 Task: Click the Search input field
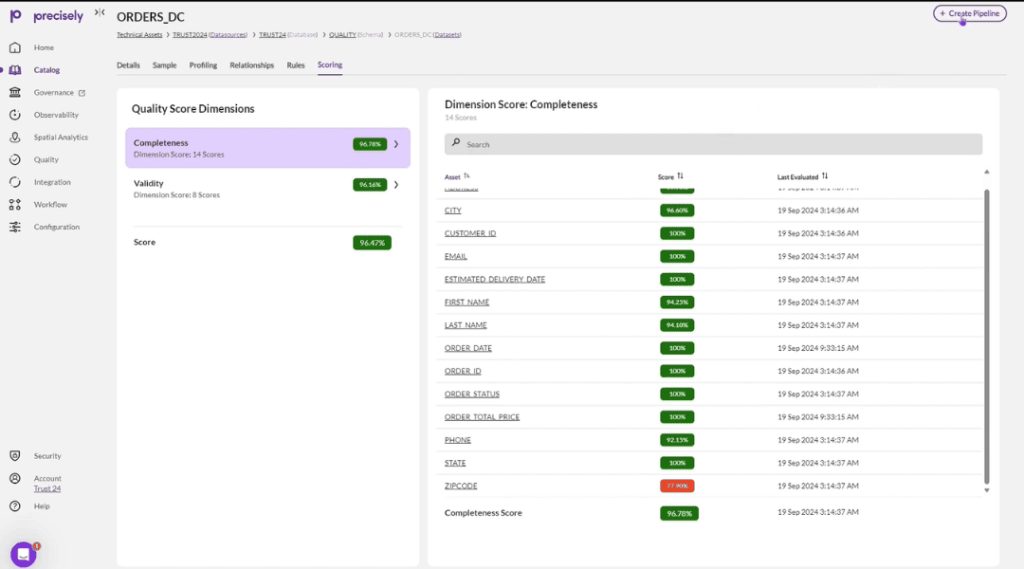click(713, 145)
